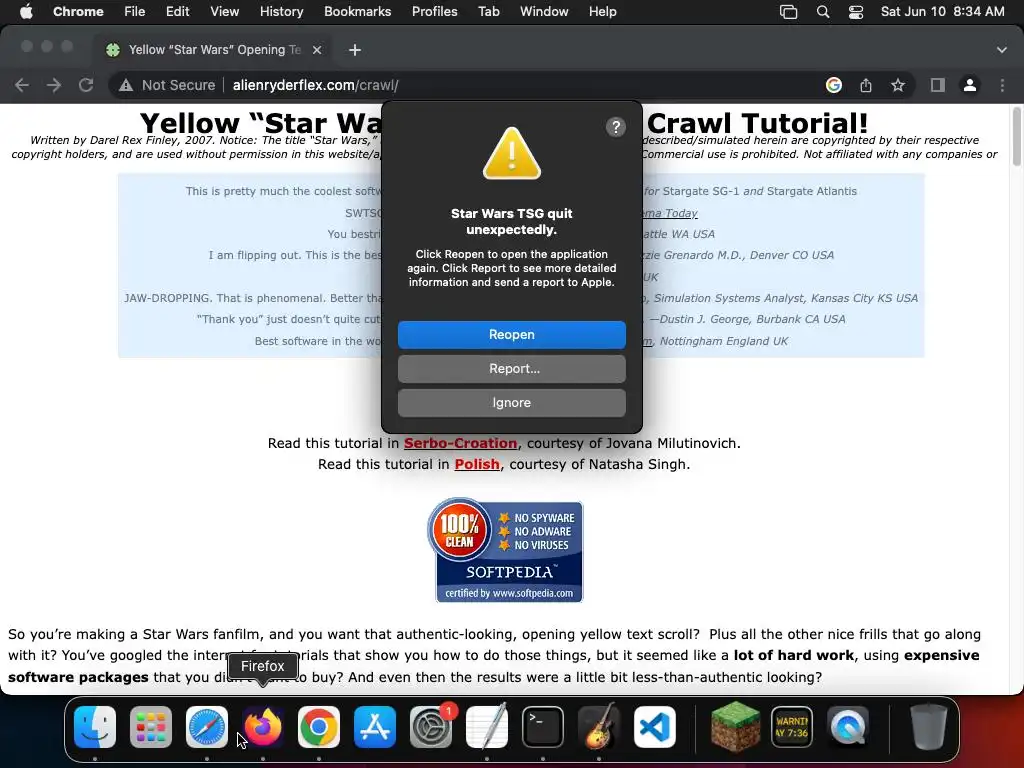This screenshot has height=768, width=1024.
Task: Click the Google icon in address bar
Action: click(833, 85)
